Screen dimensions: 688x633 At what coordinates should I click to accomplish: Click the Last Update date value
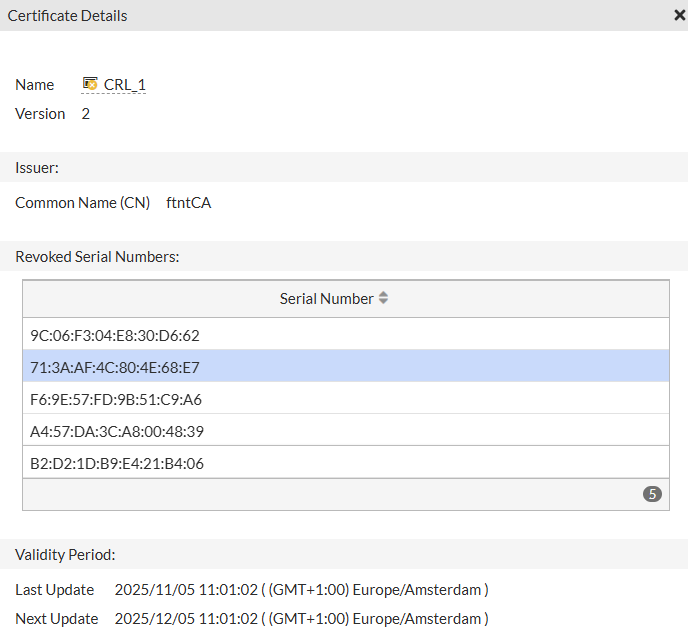pyautogui.click(x=301, y=589)
